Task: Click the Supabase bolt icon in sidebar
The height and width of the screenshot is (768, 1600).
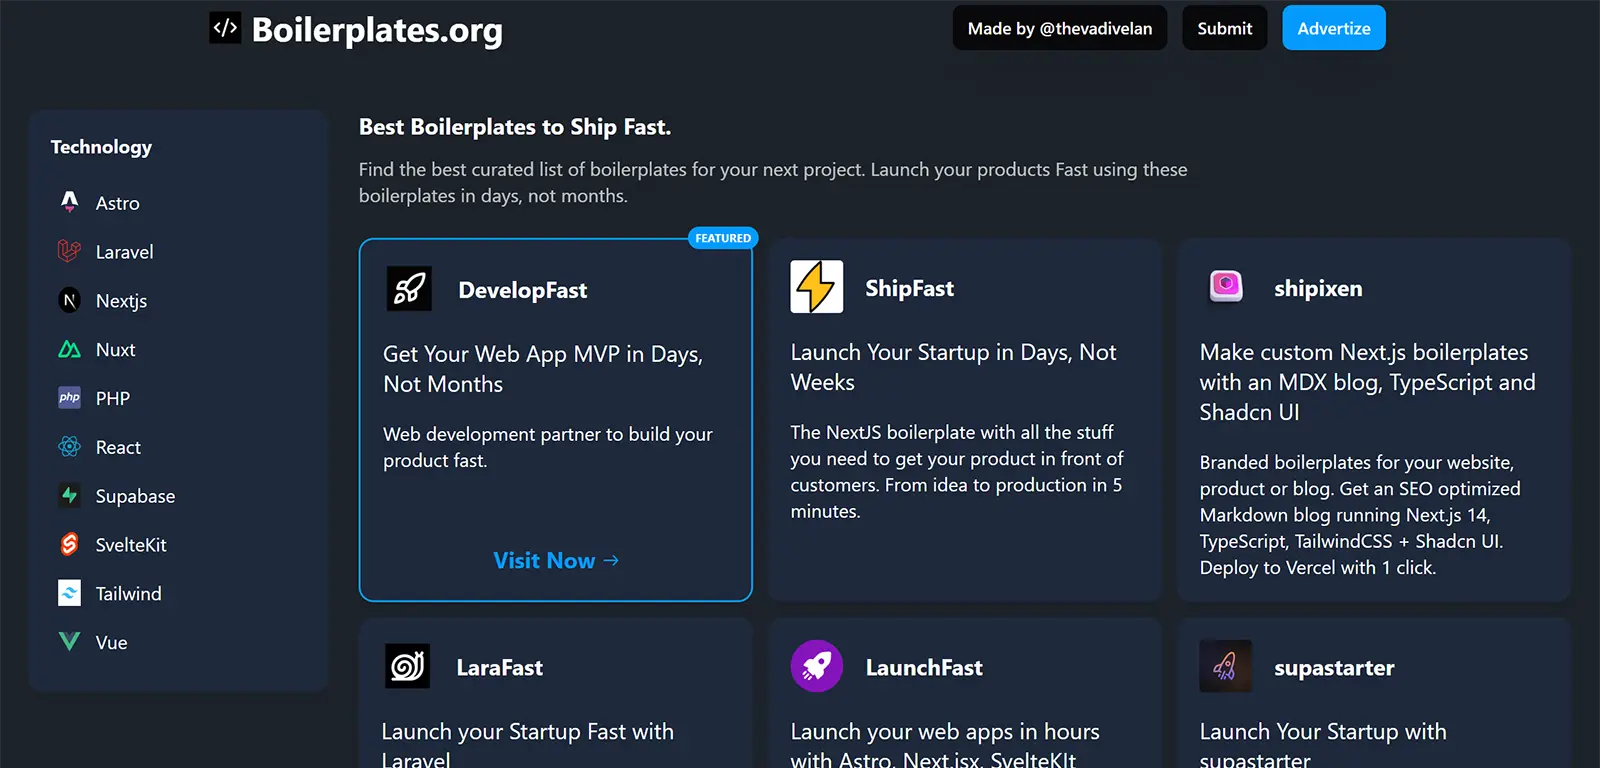Action: pos(69,495)
